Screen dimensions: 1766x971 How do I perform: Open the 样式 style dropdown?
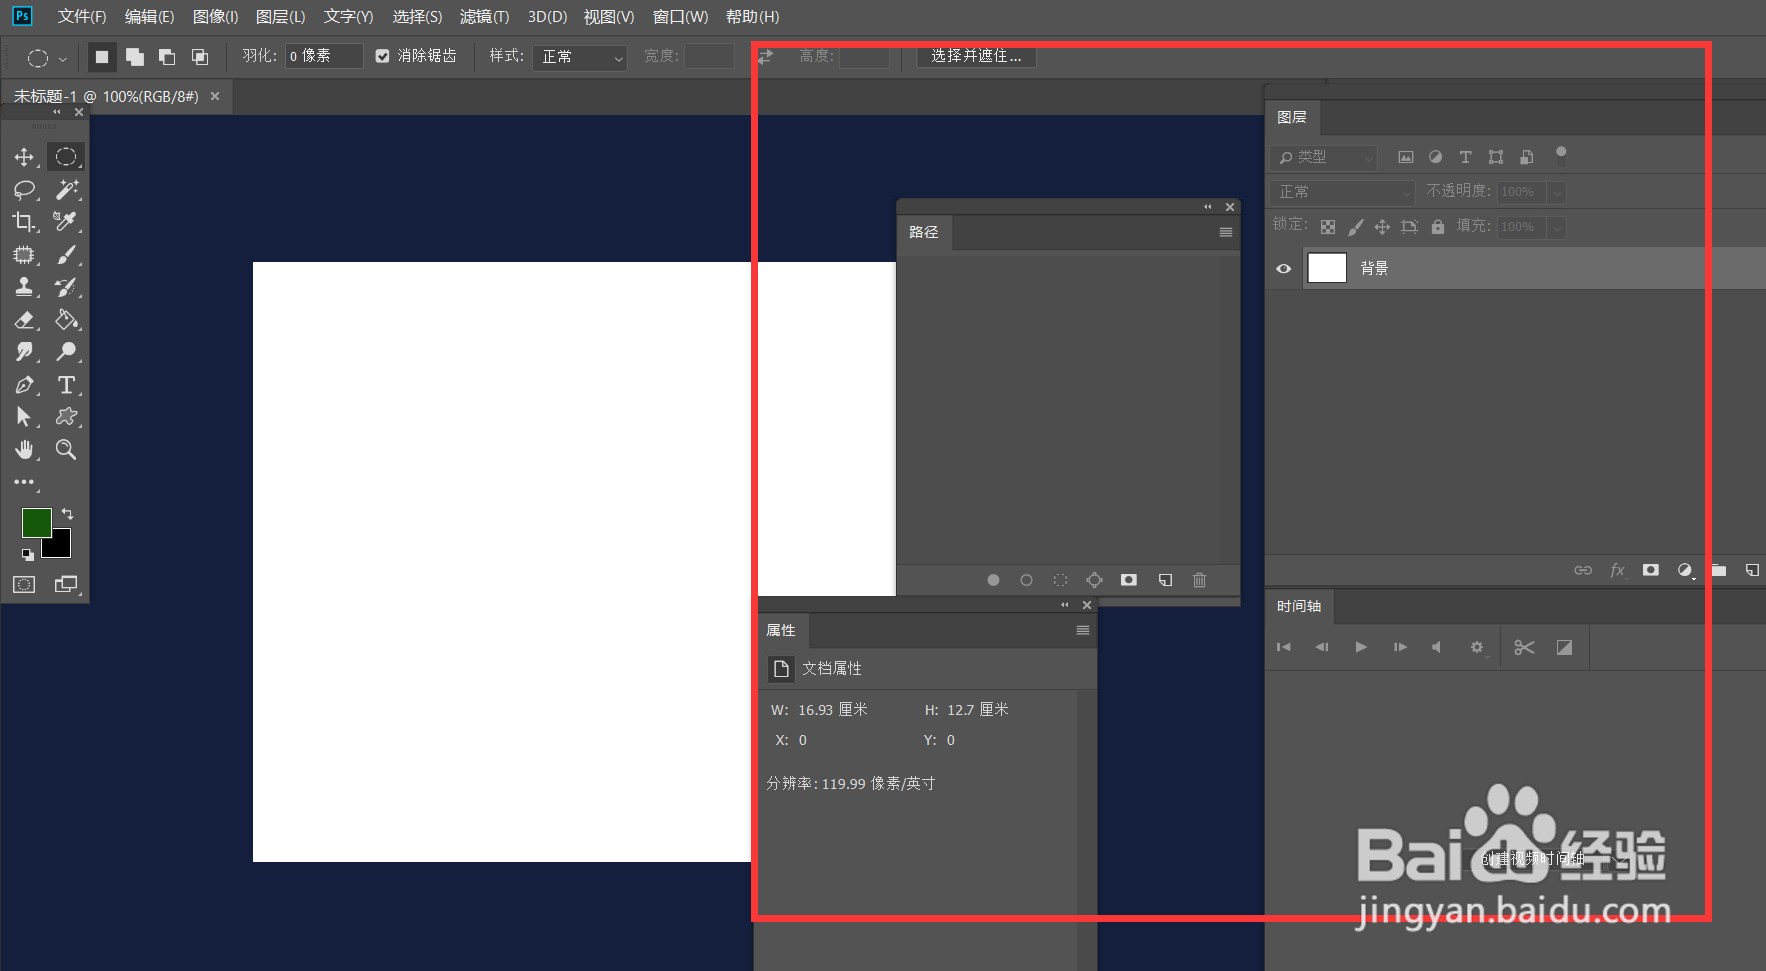(580, 57)
